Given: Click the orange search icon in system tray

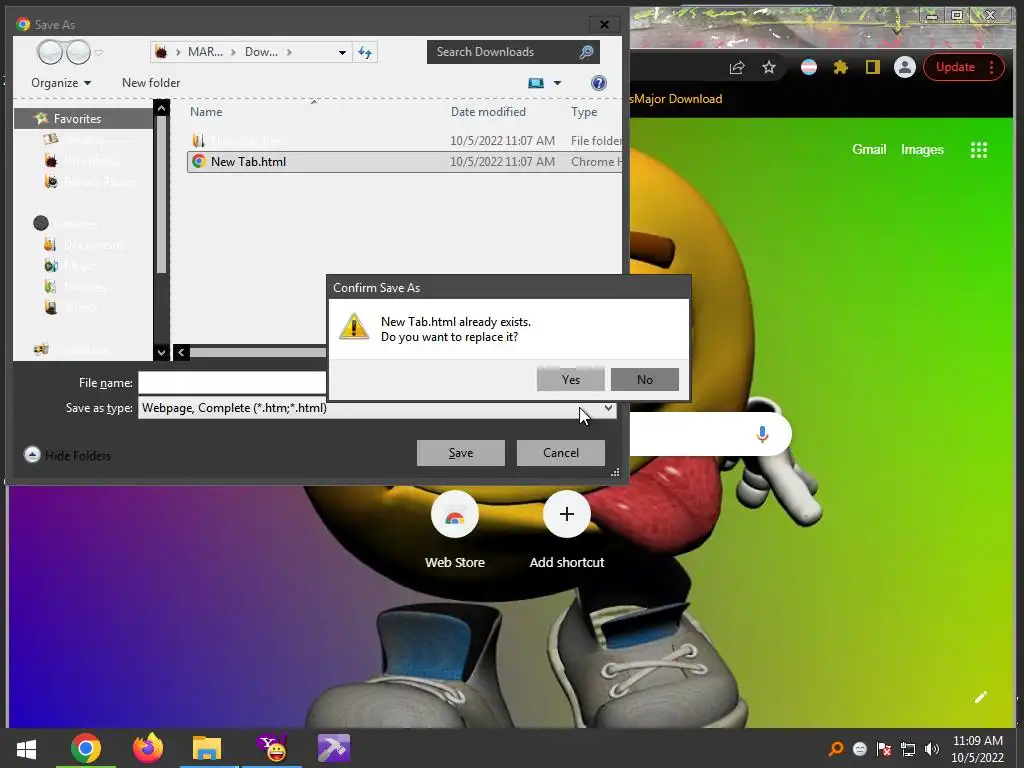Looking at the screenshot, I should [x=836, y=749].
